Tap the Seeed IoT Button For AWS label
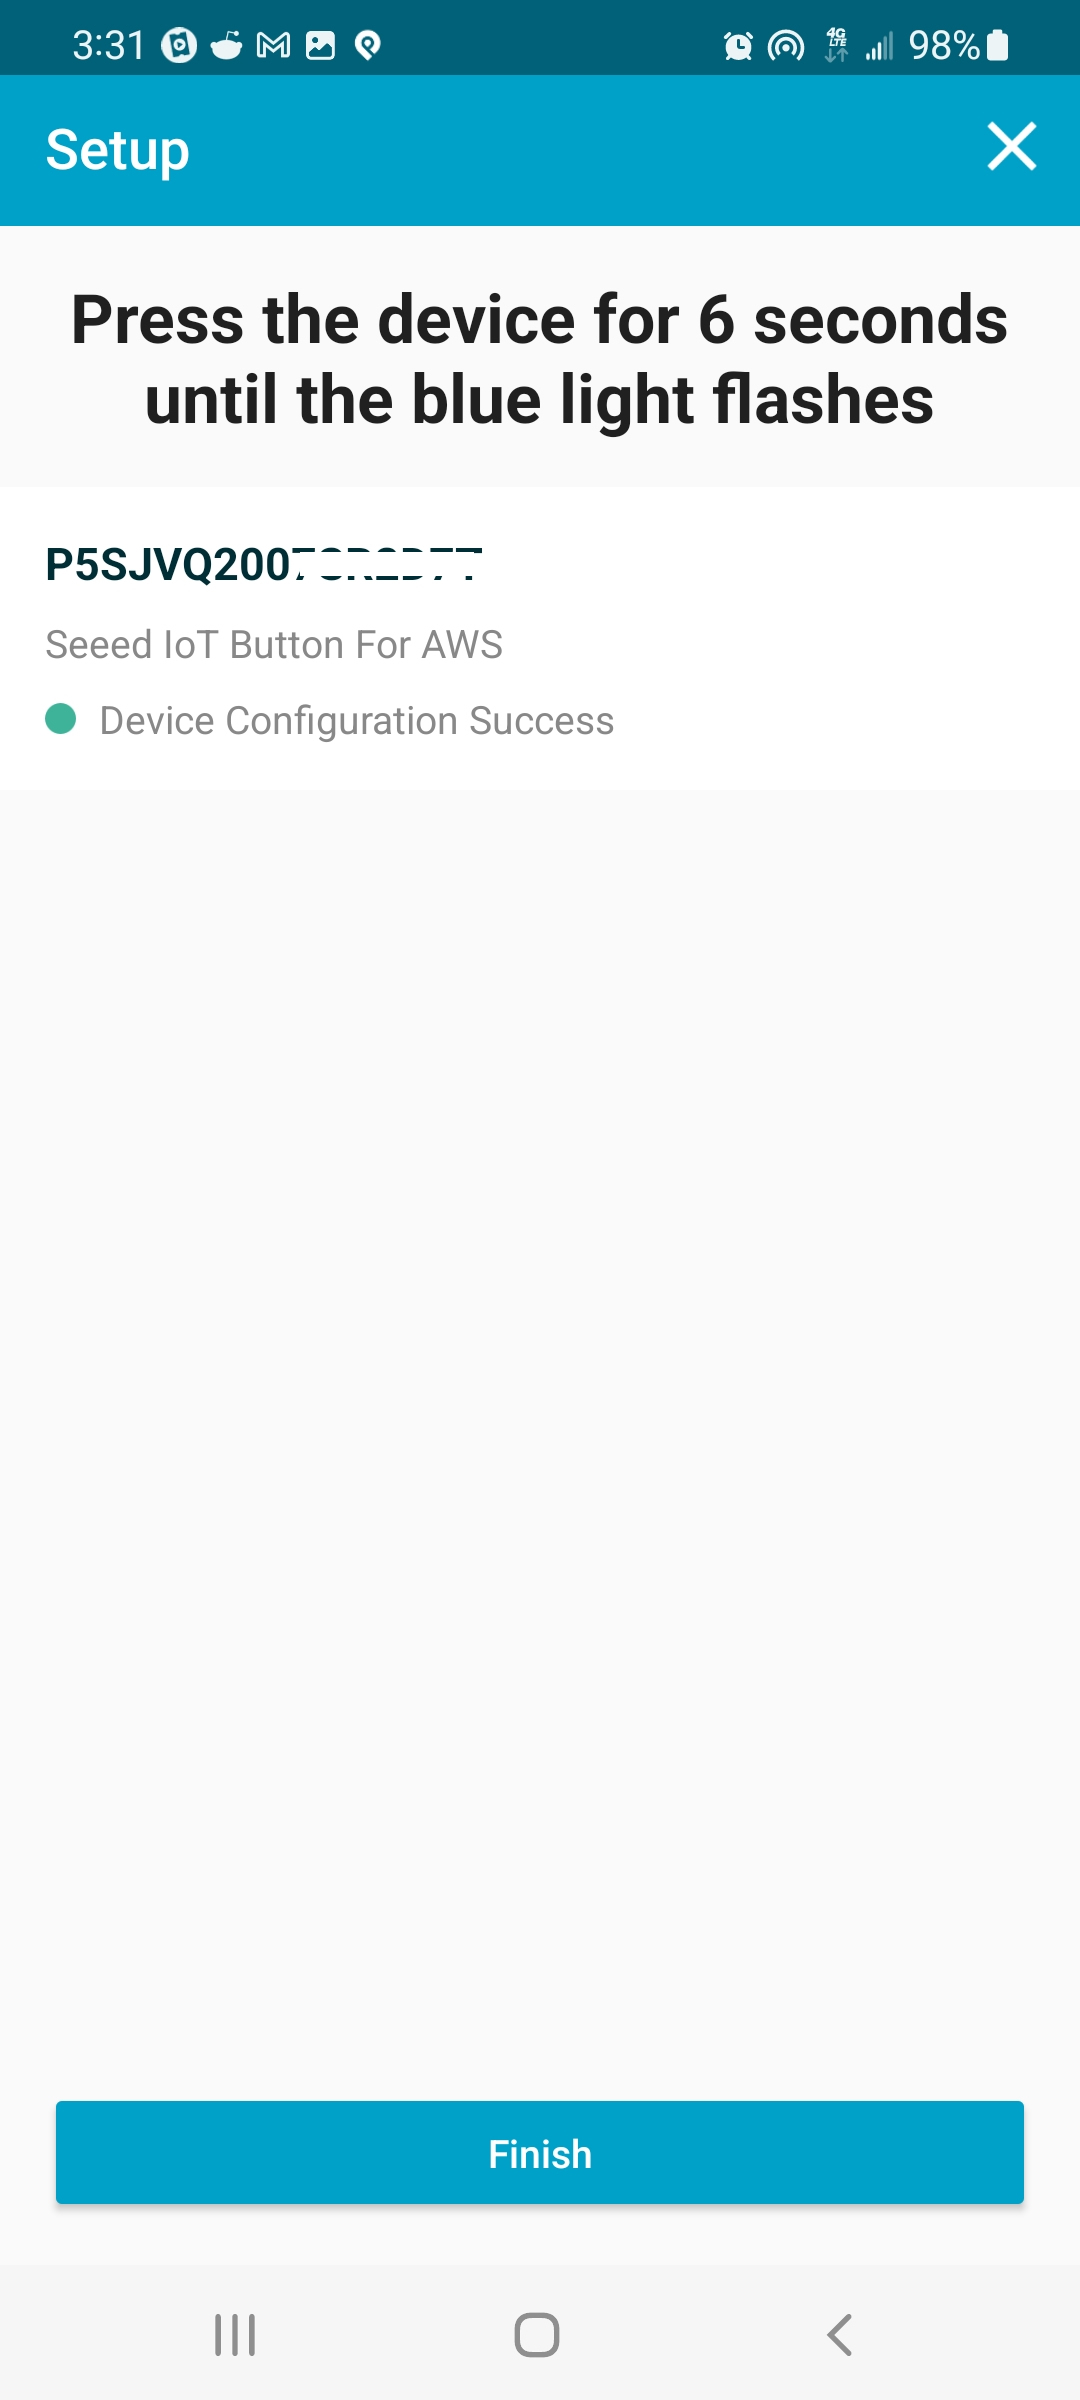This screenshot has height=2400, width=1080. [x=274, y=645]
